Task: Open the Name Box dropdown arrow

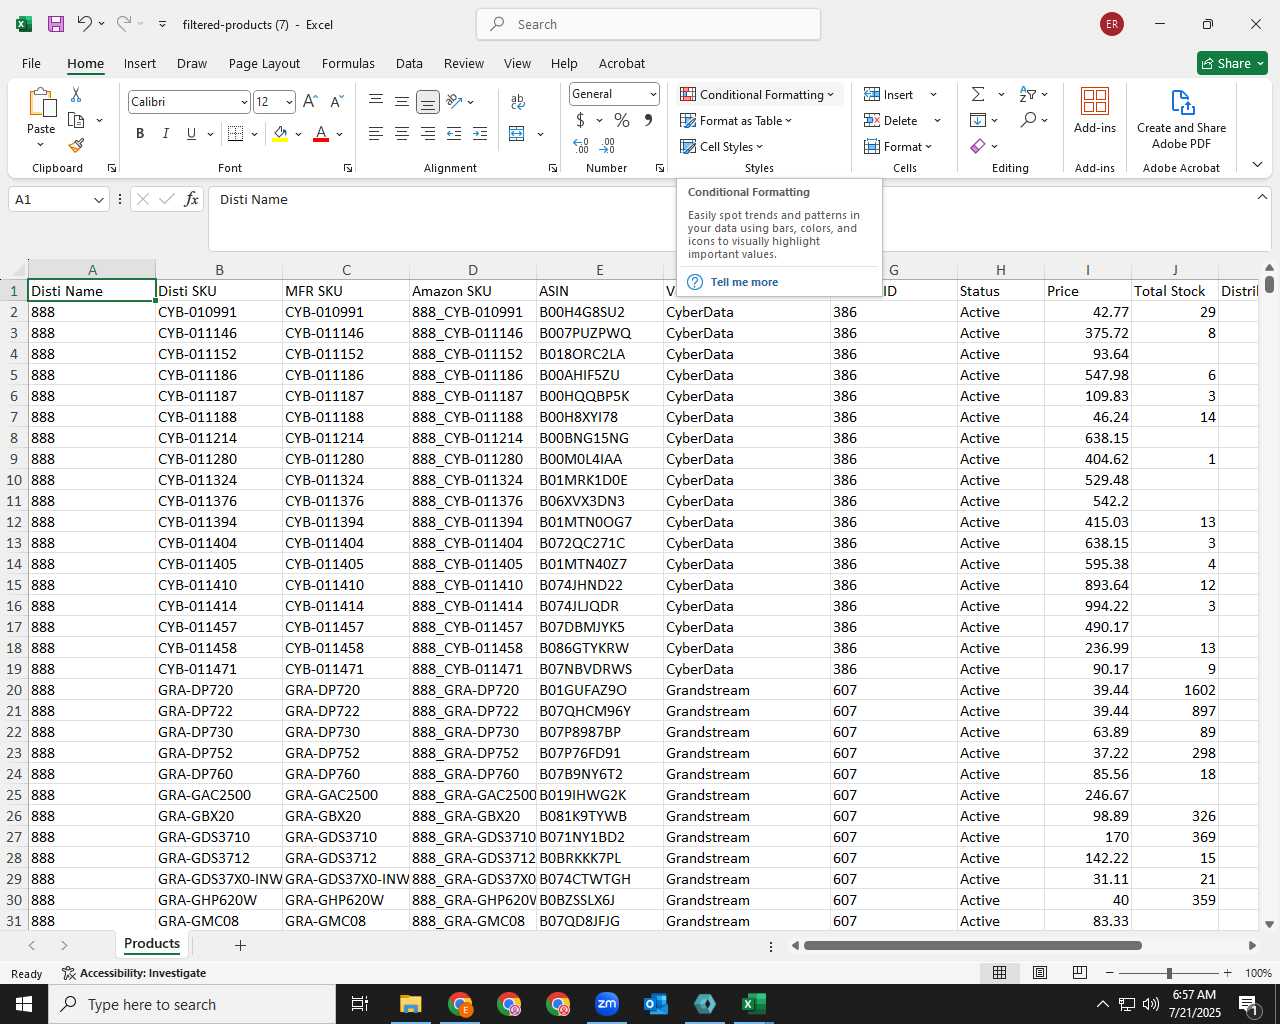Action: pos(98,200)
